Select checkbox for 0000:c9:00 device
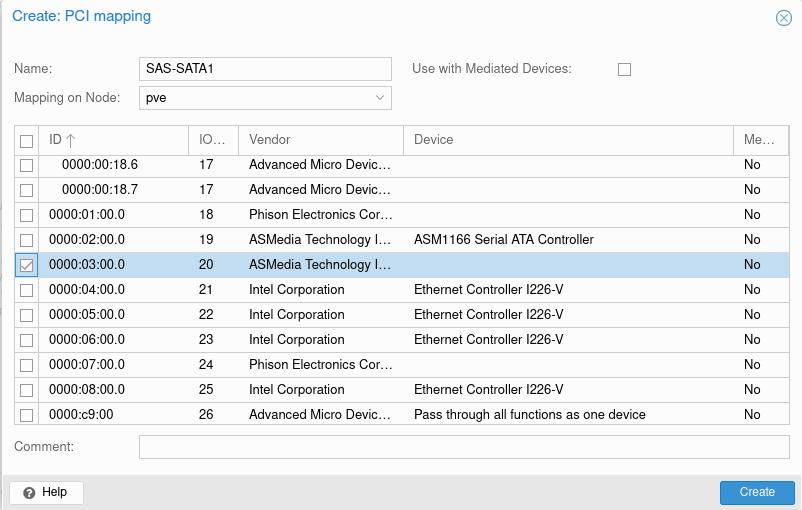 tap(27, 415)
